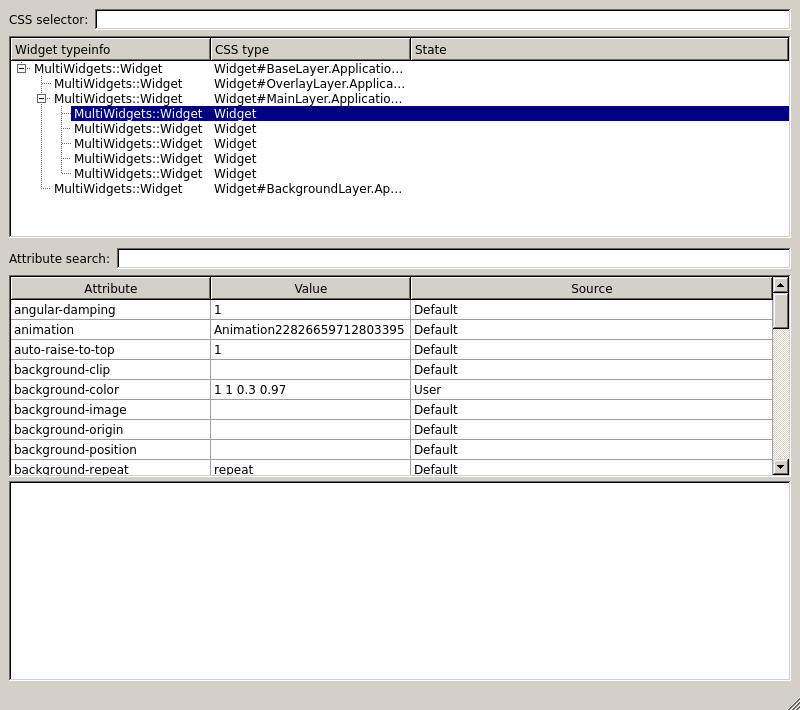Click the attribute table scroll down arrow
Viewport: 800px width, 710px height.
(781, 467)
